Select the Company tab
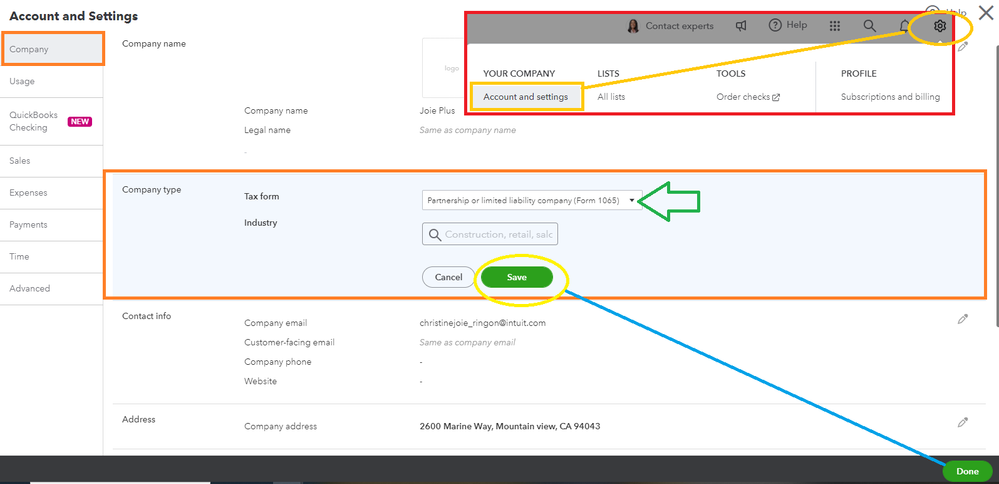The width and height of the screenshot is (999, 484). [x=53, y=49]
